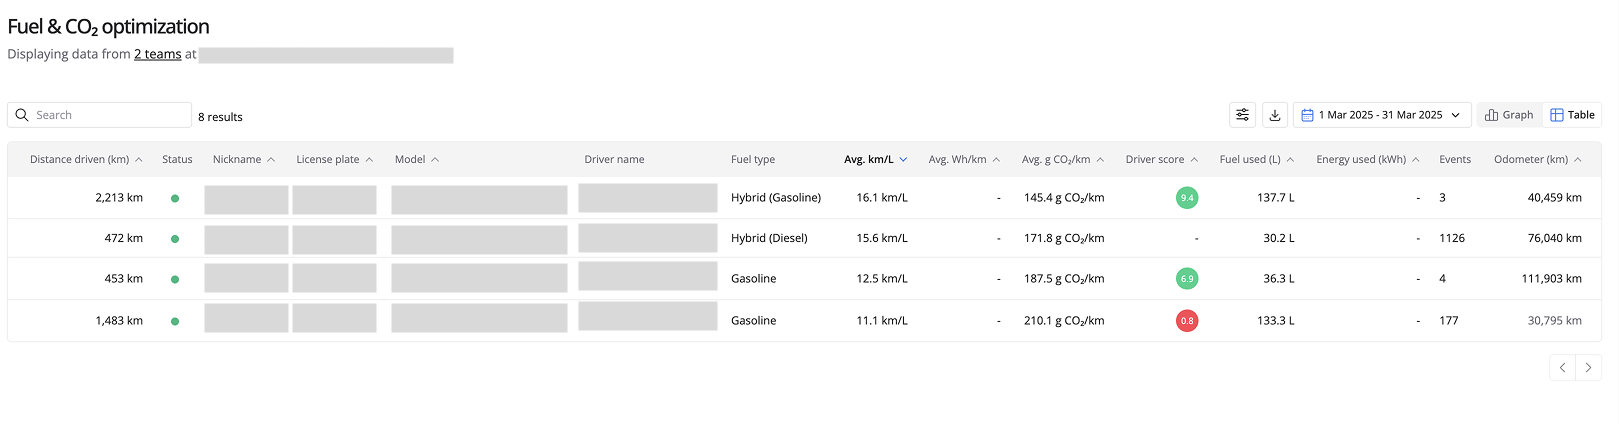The image size is (1619, 424).
Task: Click the search magnifier icon
Action: click(x=22, y=115)
